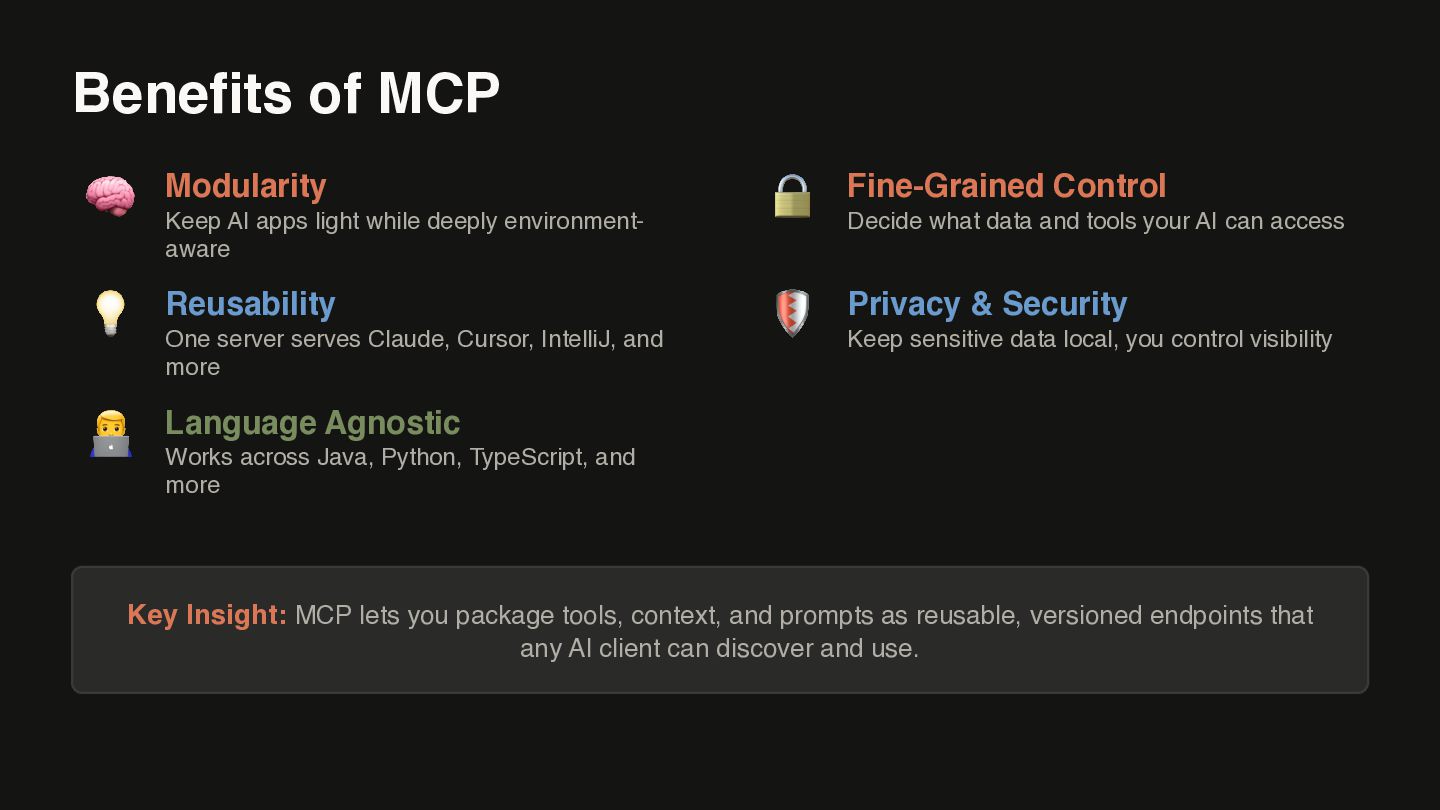Click the padlock icon beside Fine-Grained Control
The image size is (1440, 810).
tap(792, 196)
